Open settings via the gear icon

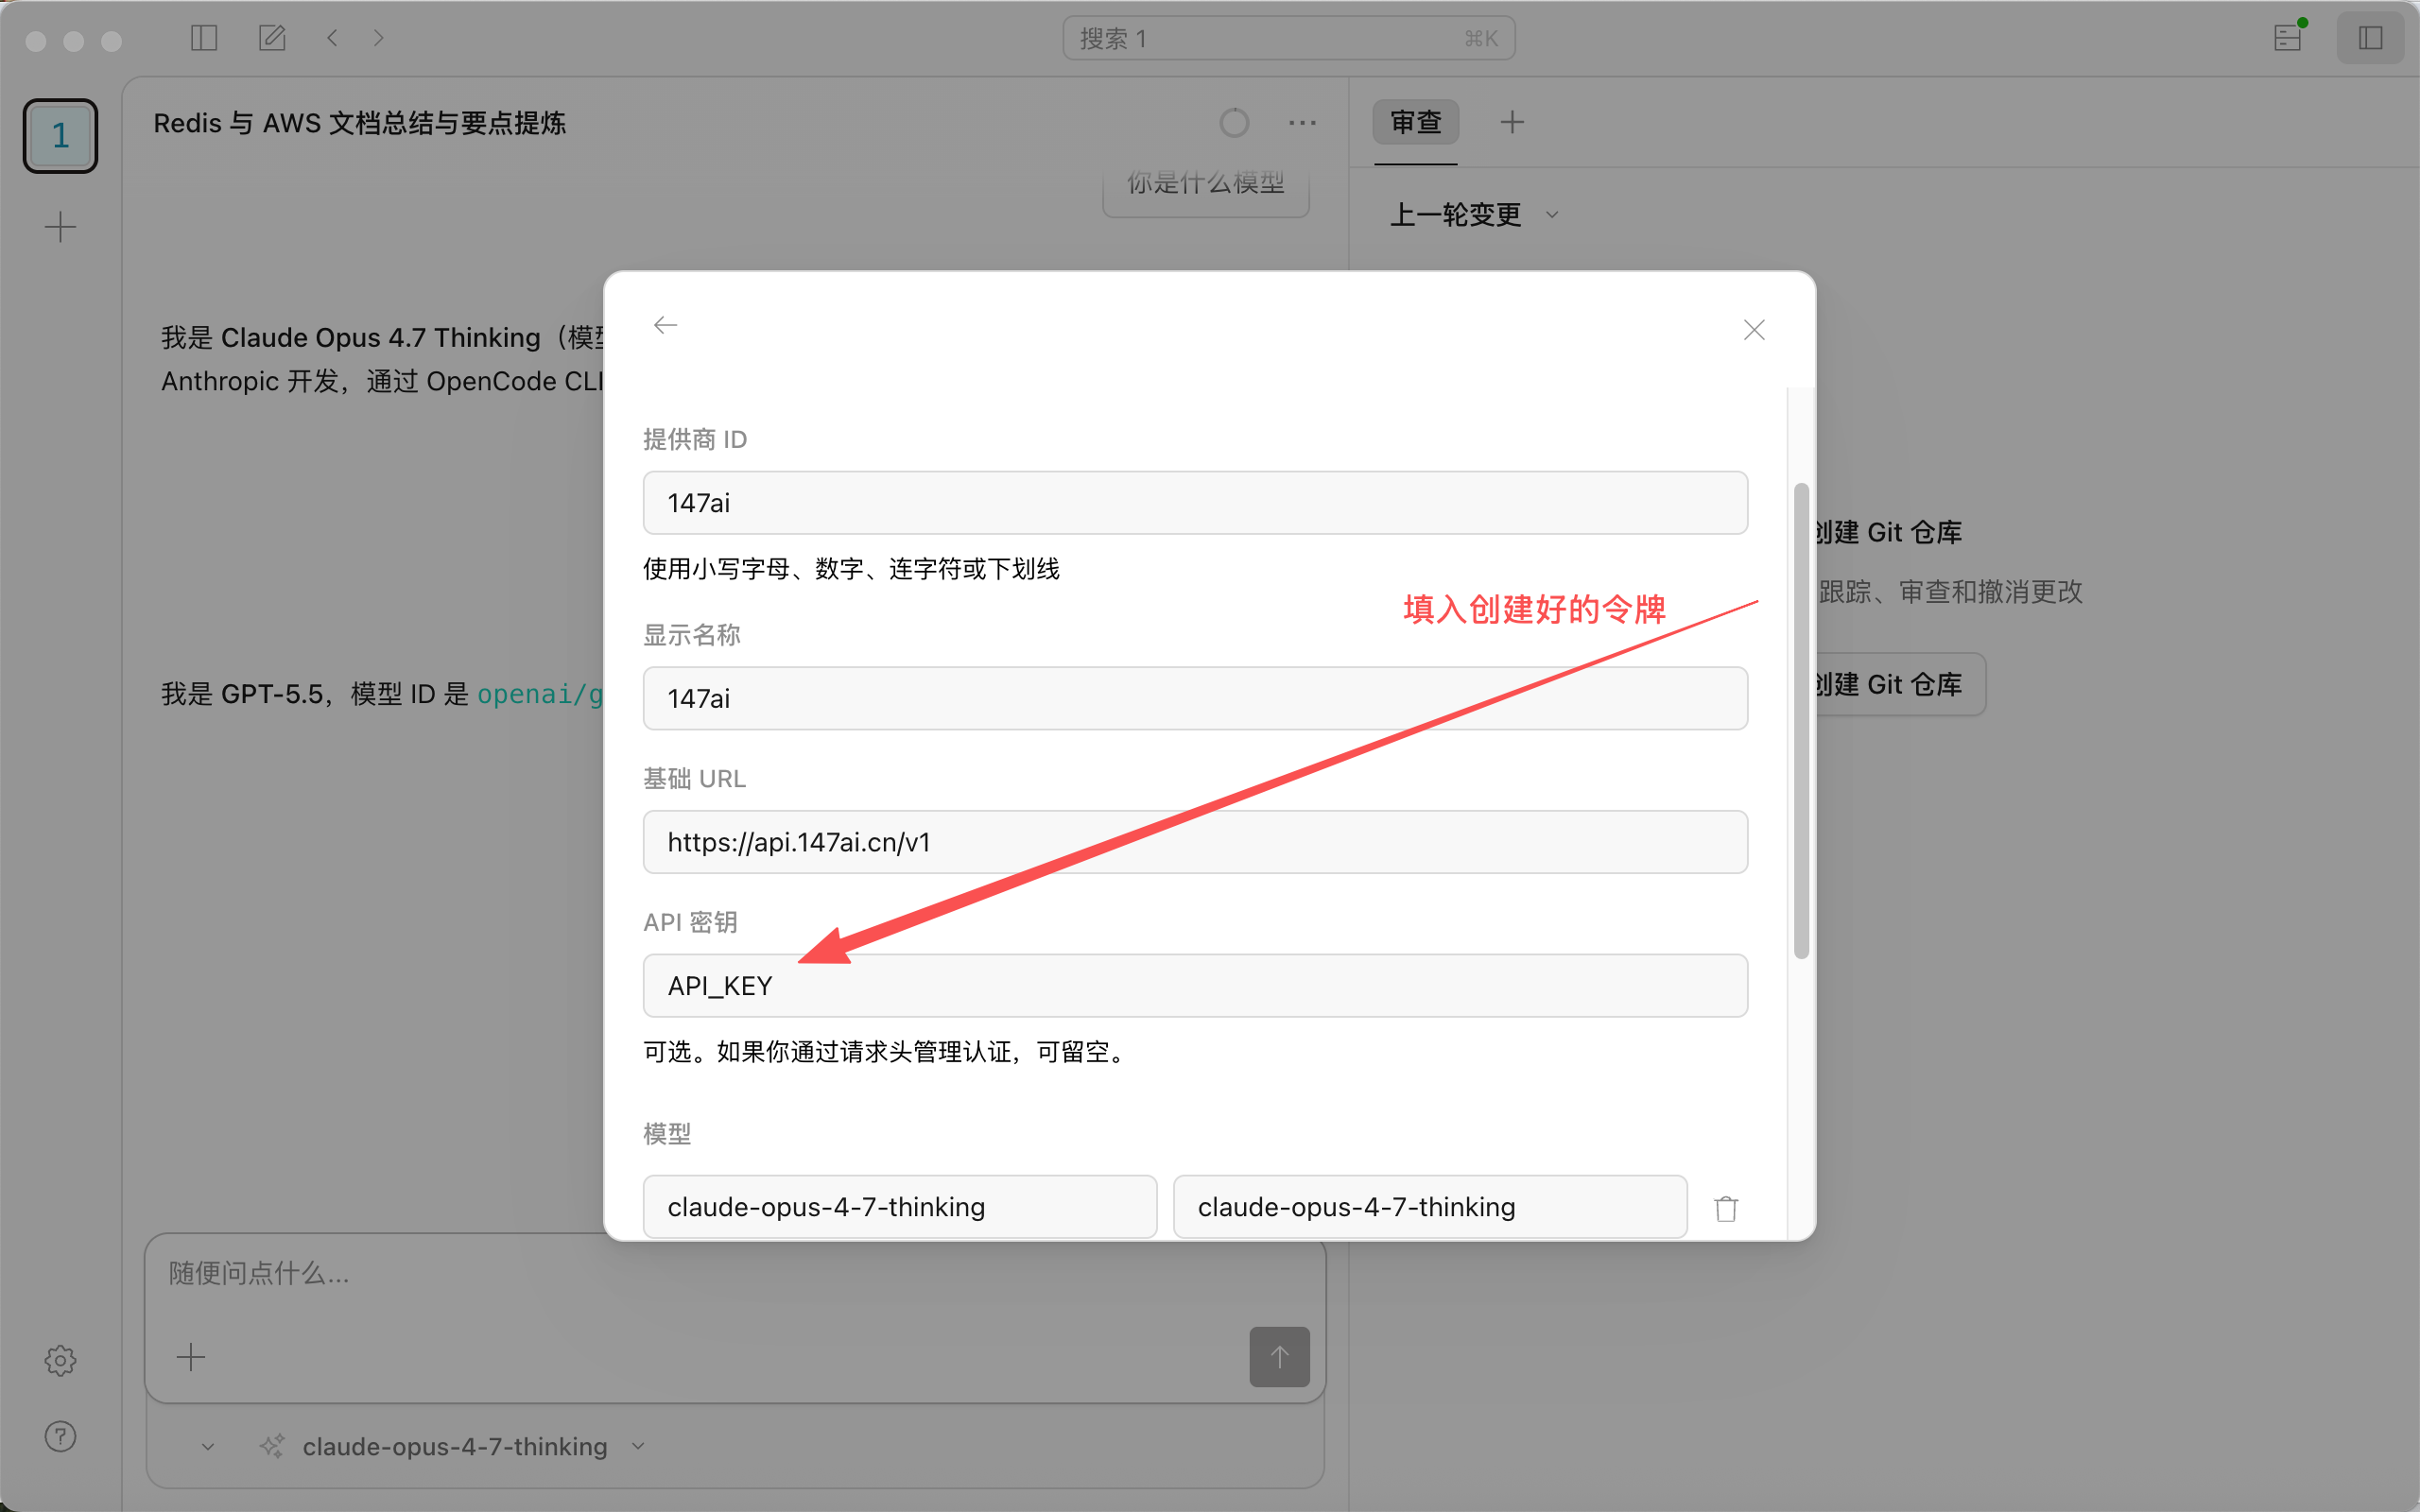[60, 1360]
